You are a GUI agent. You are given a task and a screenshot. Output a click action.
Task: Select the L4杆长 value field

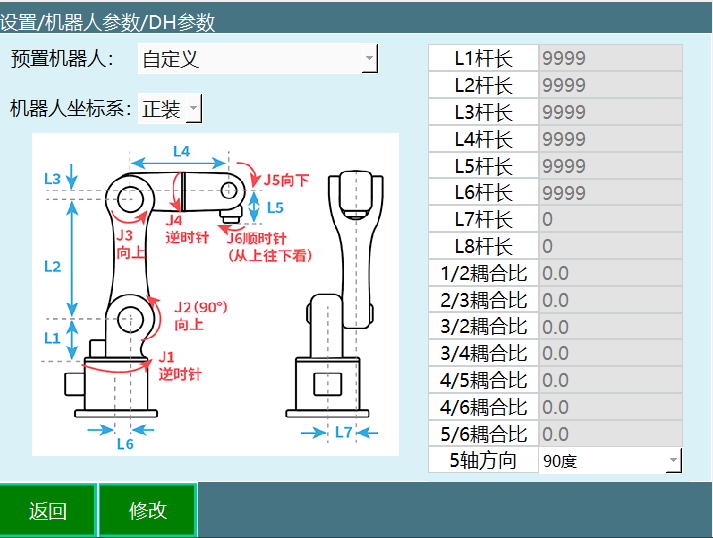click(610, 139)
